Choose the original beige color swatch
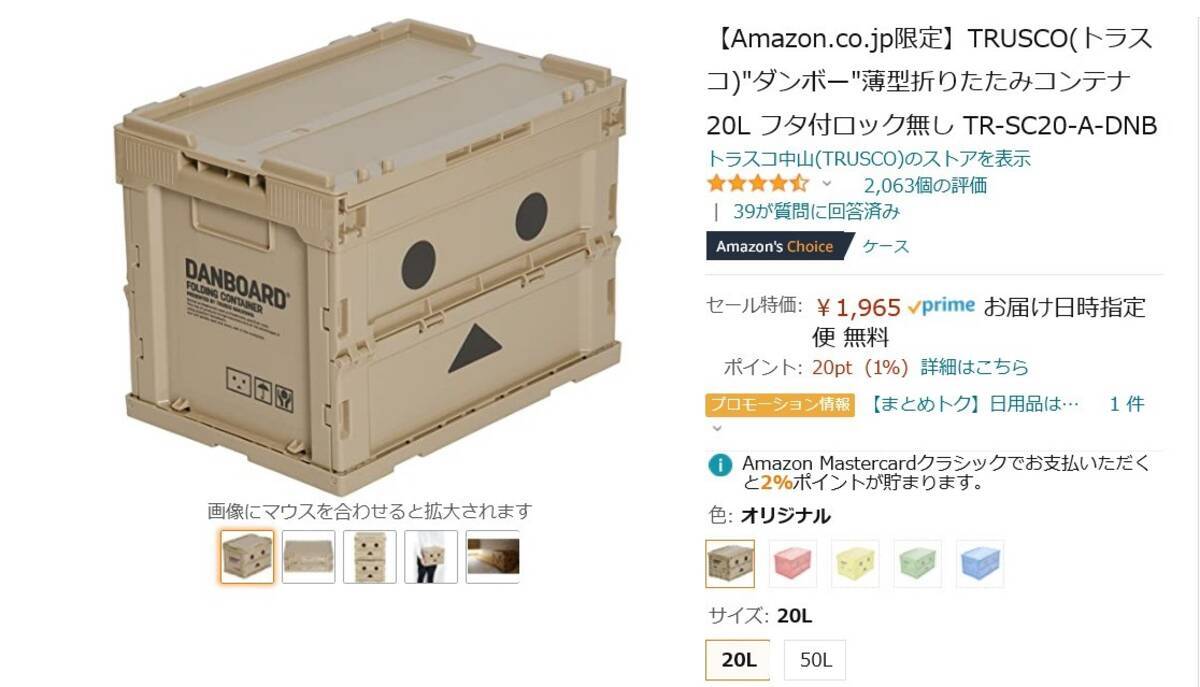 click(730, 564)
